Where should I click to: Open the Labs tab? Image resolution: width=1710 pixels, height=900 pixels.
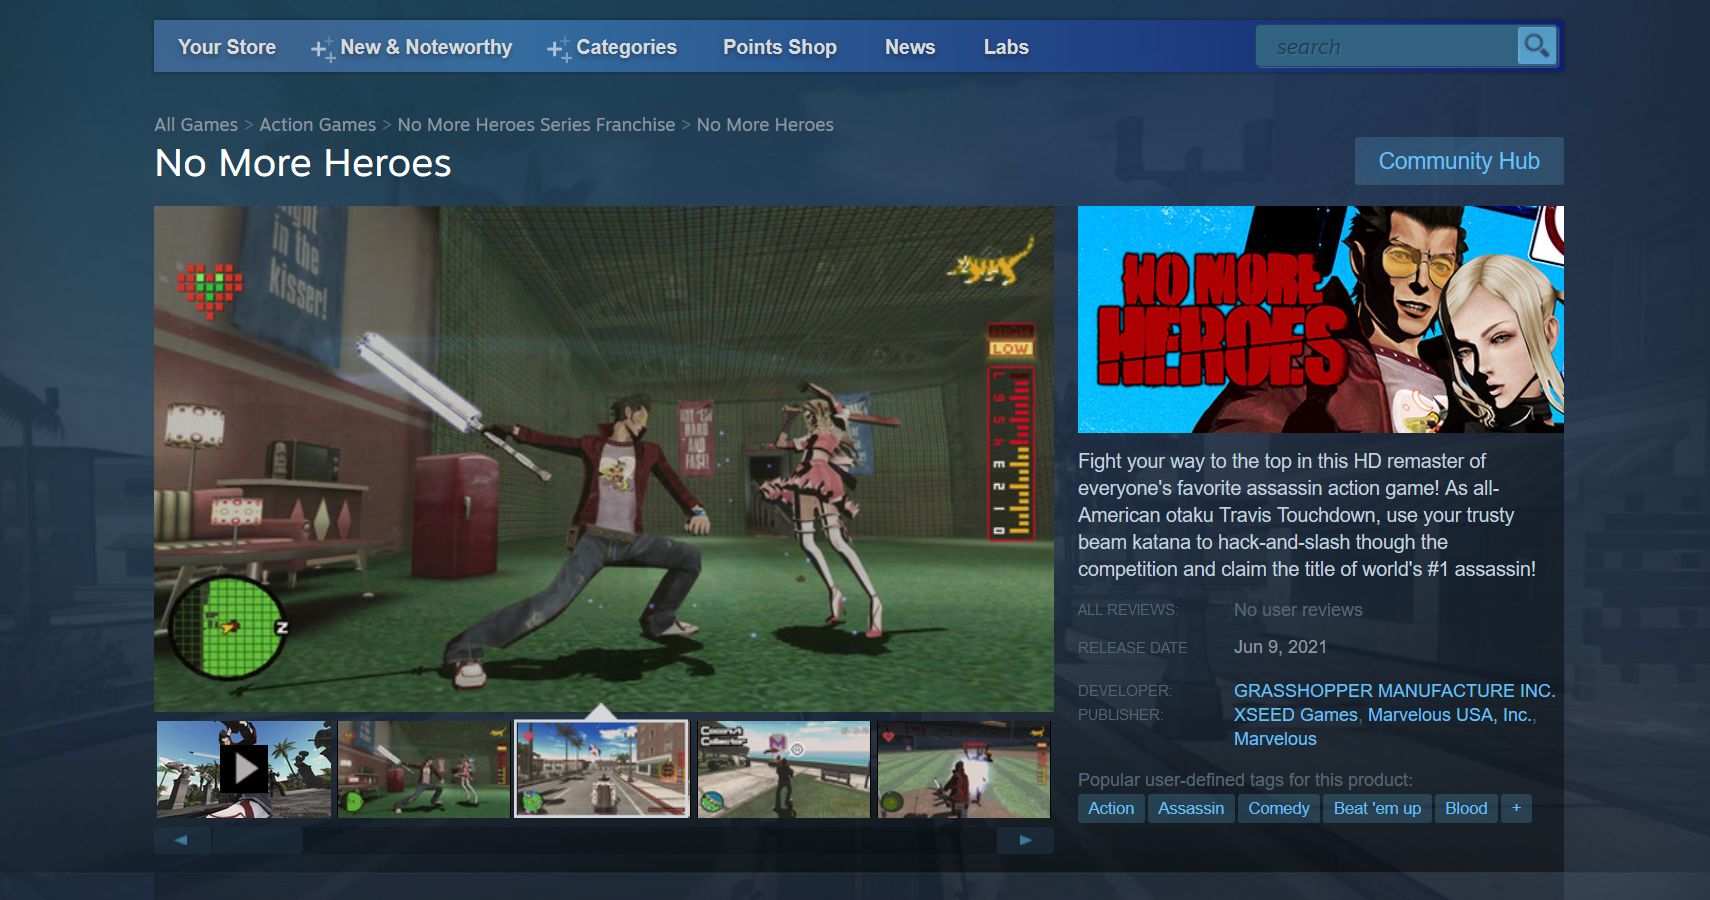tap(1006, 47)
